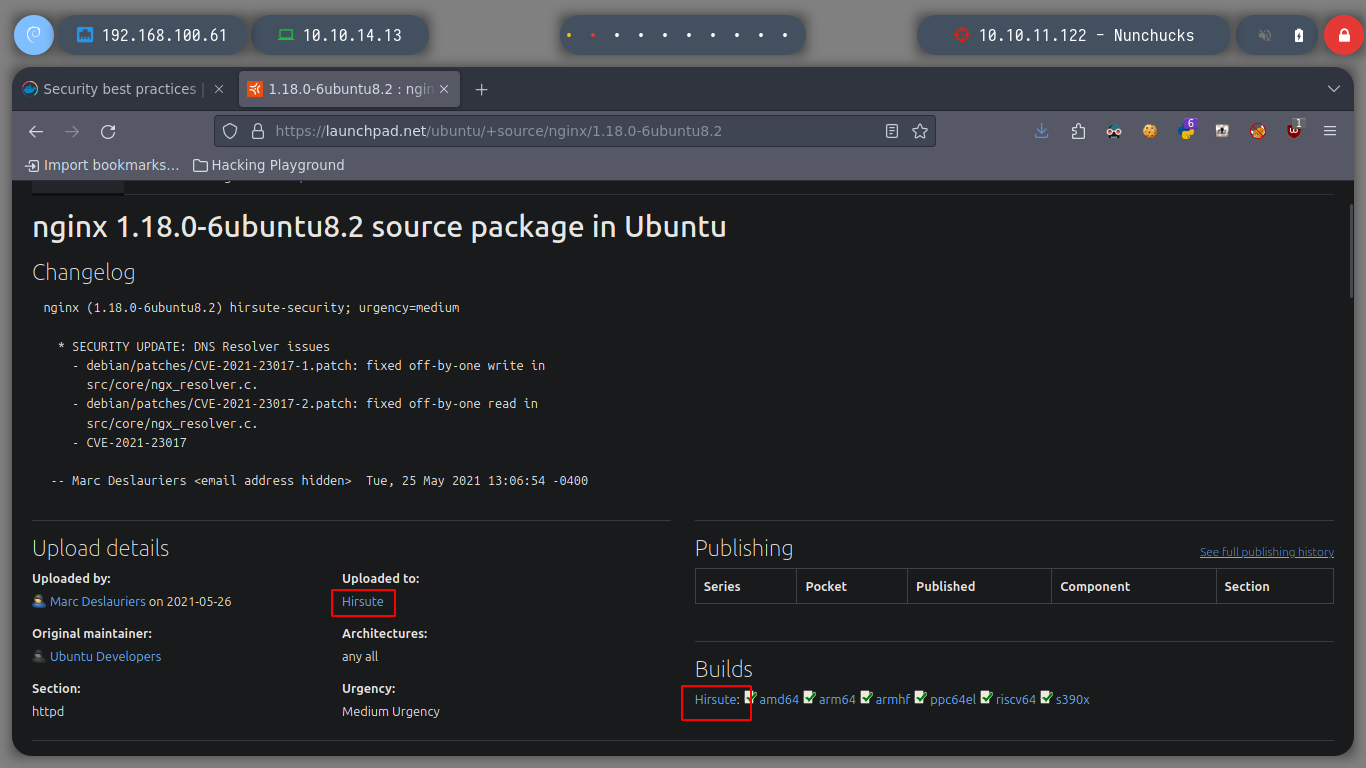Open the armhf build link
The image size is (1366, 768).
pos(893,700)
